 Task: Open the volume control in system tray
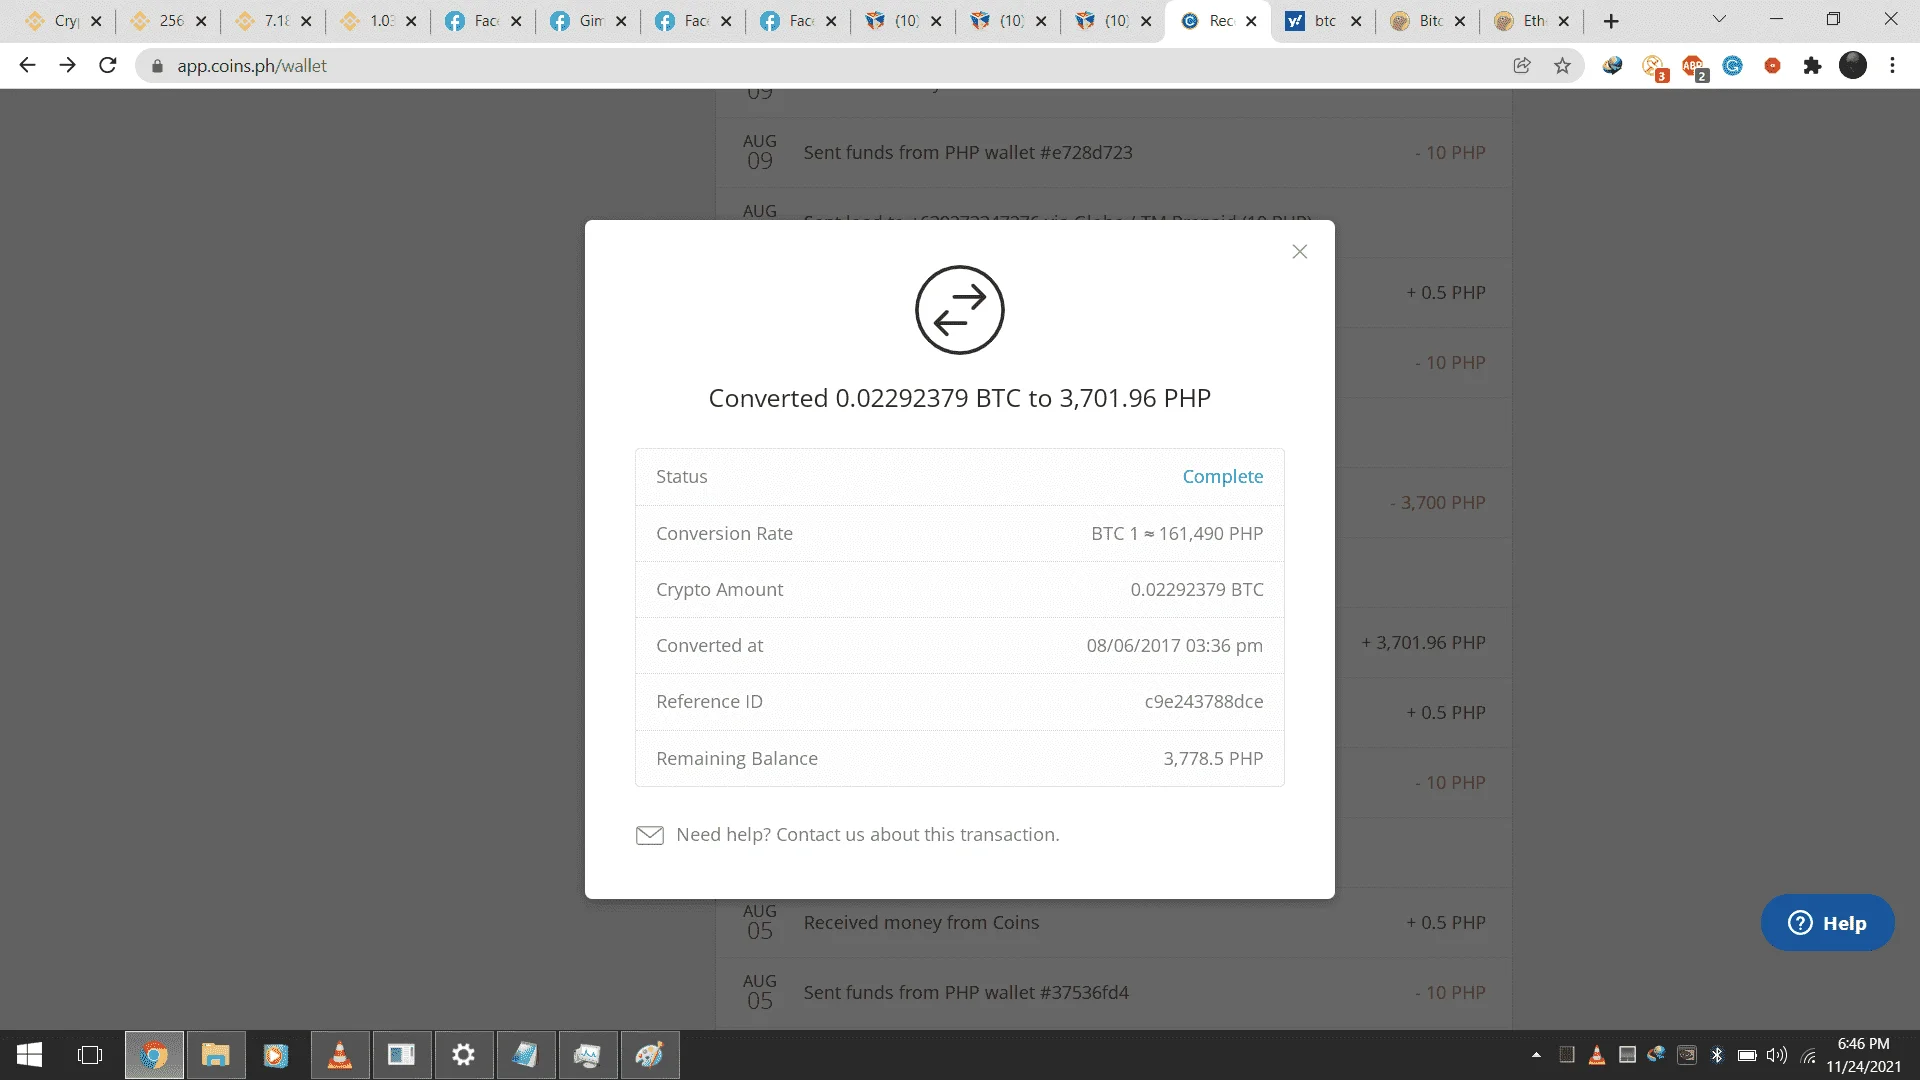(1777, 1055)
